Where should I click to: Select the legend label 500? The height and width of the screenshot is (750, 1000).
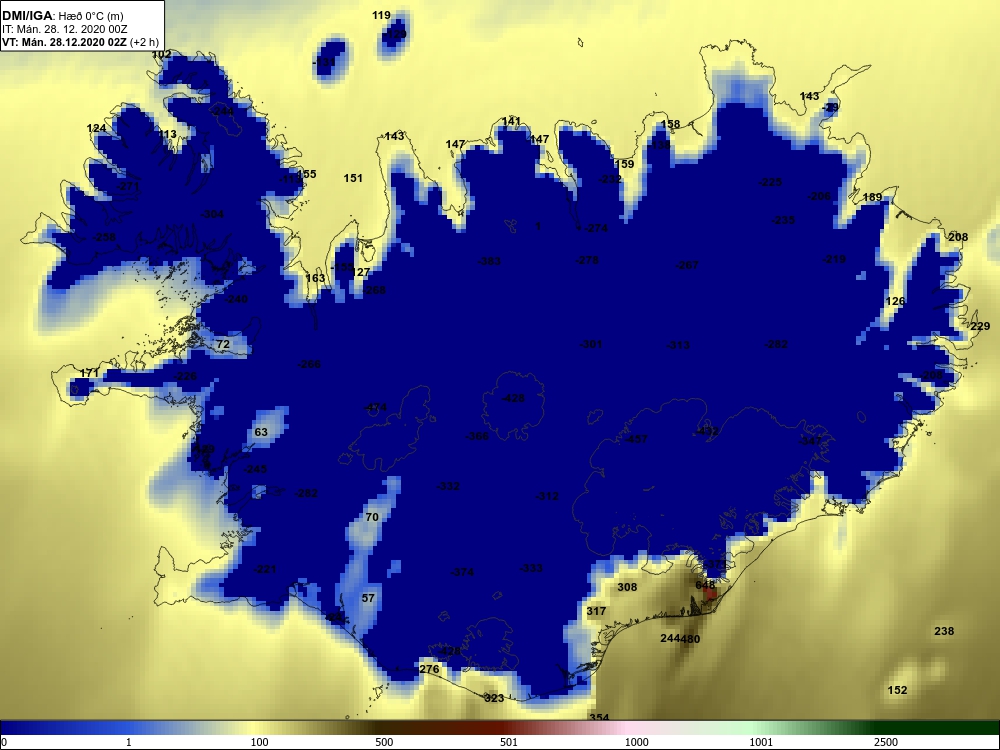[x=384, y=742]
